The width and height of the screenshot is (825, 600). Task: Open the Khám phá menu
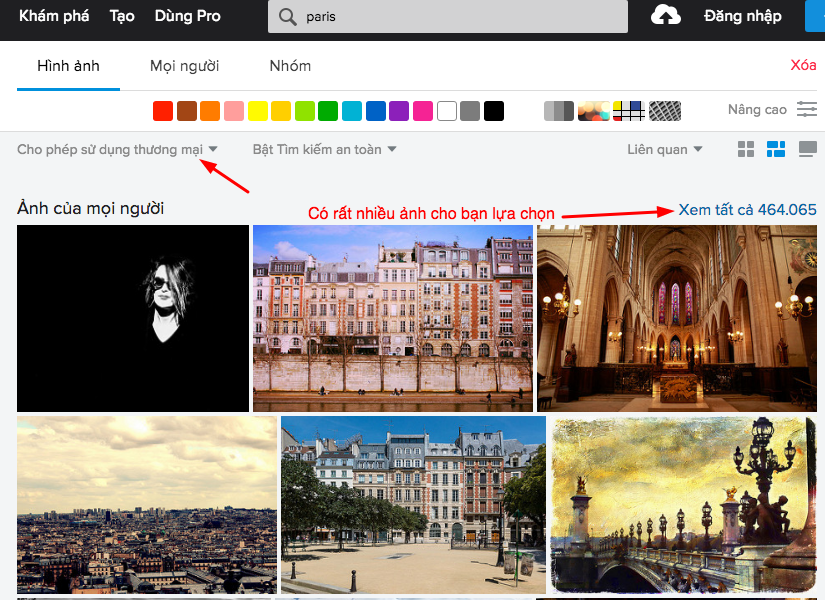point(53,16)
